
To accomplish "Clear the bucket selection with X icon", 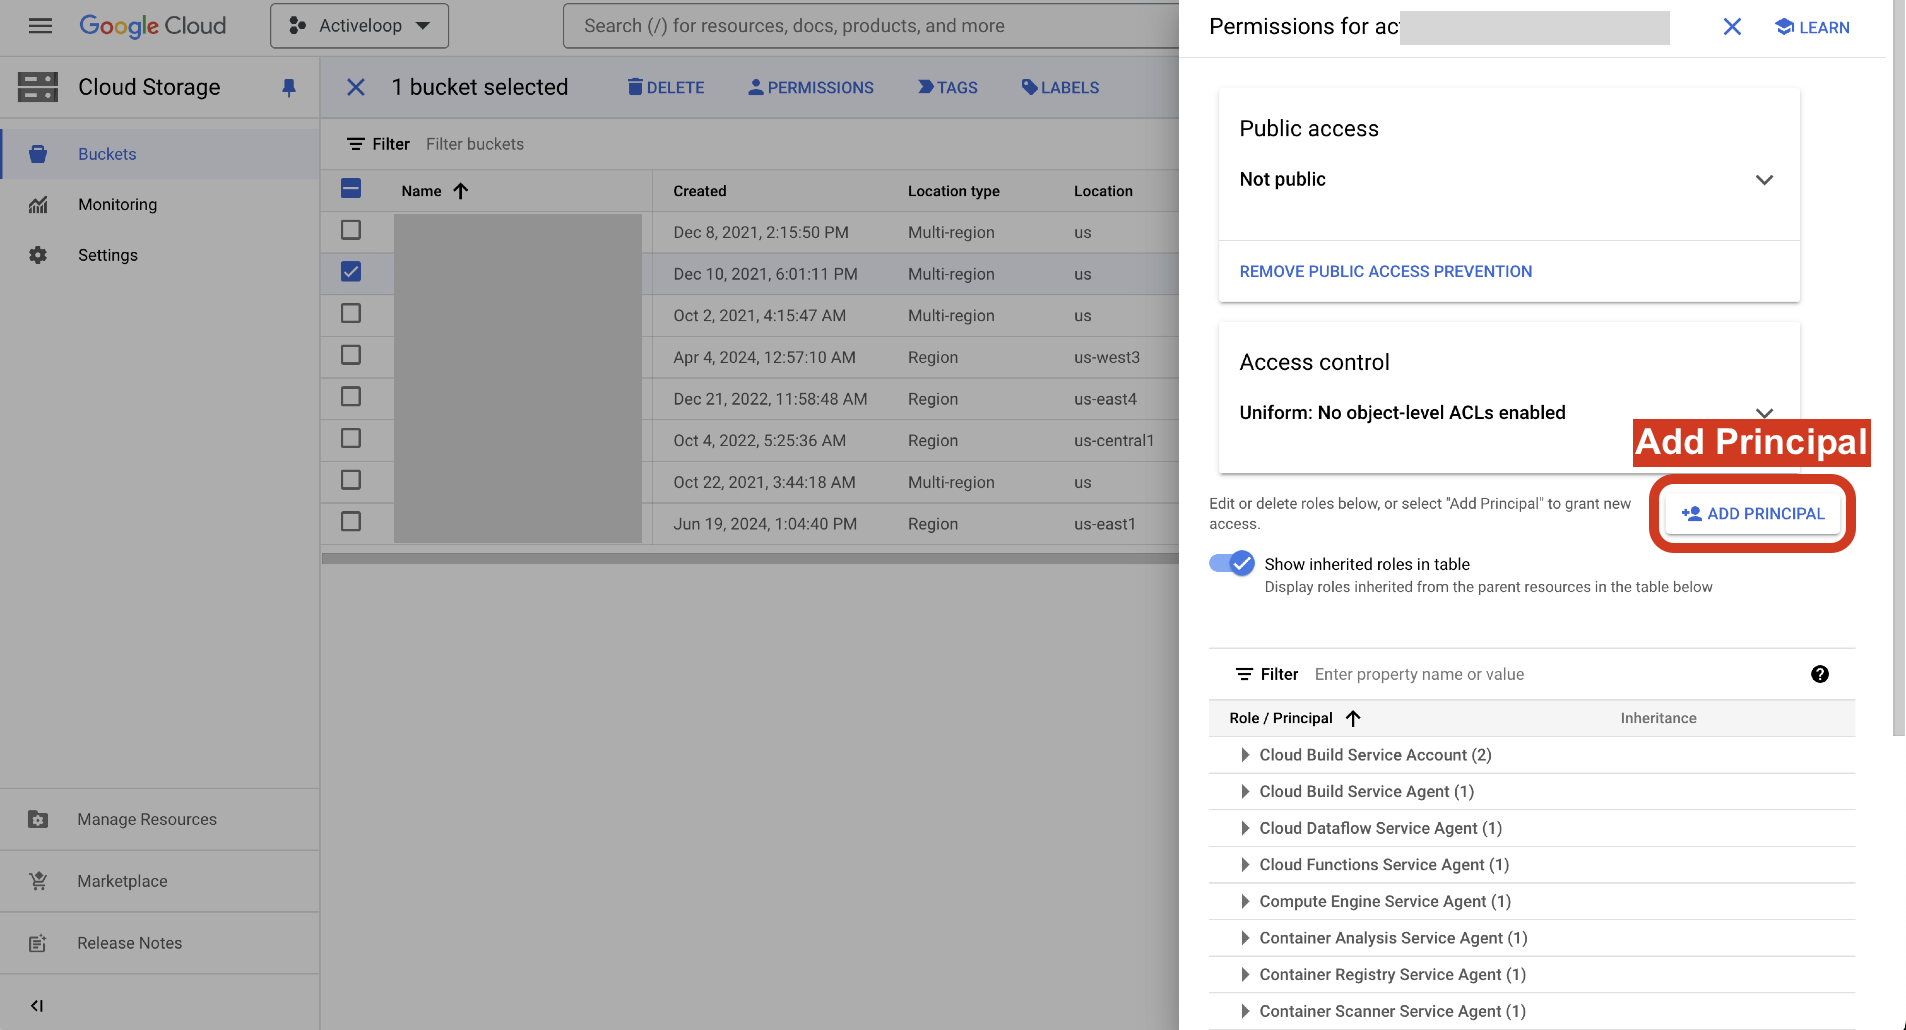I will [x=355, y=88].
